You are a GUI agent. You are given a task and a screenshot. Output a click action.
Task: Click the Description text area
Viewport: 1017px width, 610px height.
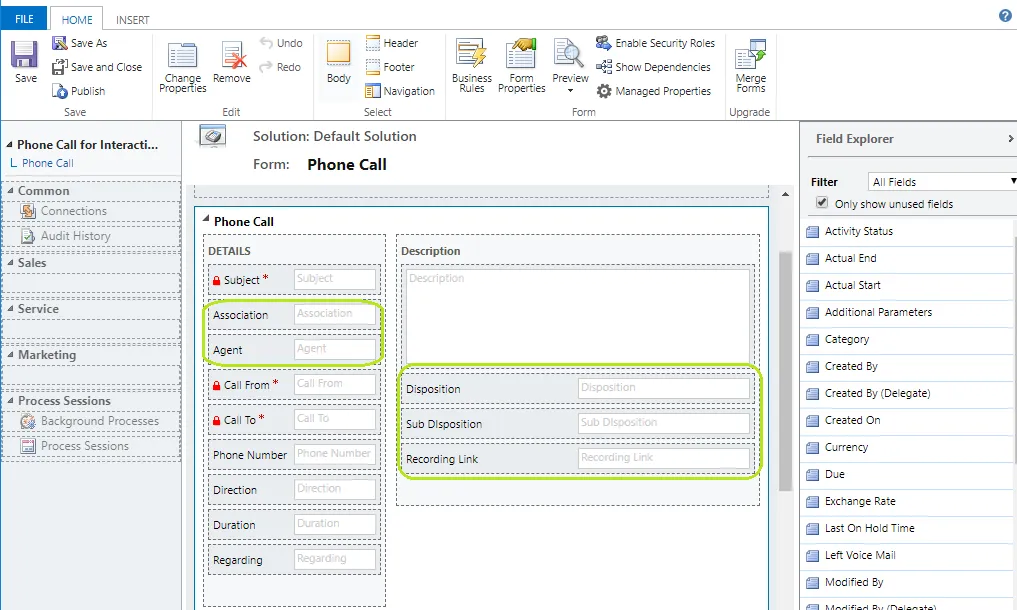pyautogui.click(x=577, y=315)
